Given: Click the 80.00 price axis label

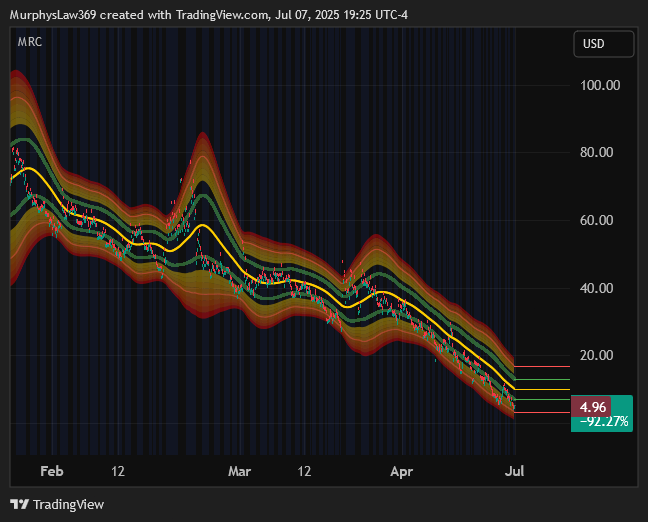Looking at the screenshot, I should 597,153.
